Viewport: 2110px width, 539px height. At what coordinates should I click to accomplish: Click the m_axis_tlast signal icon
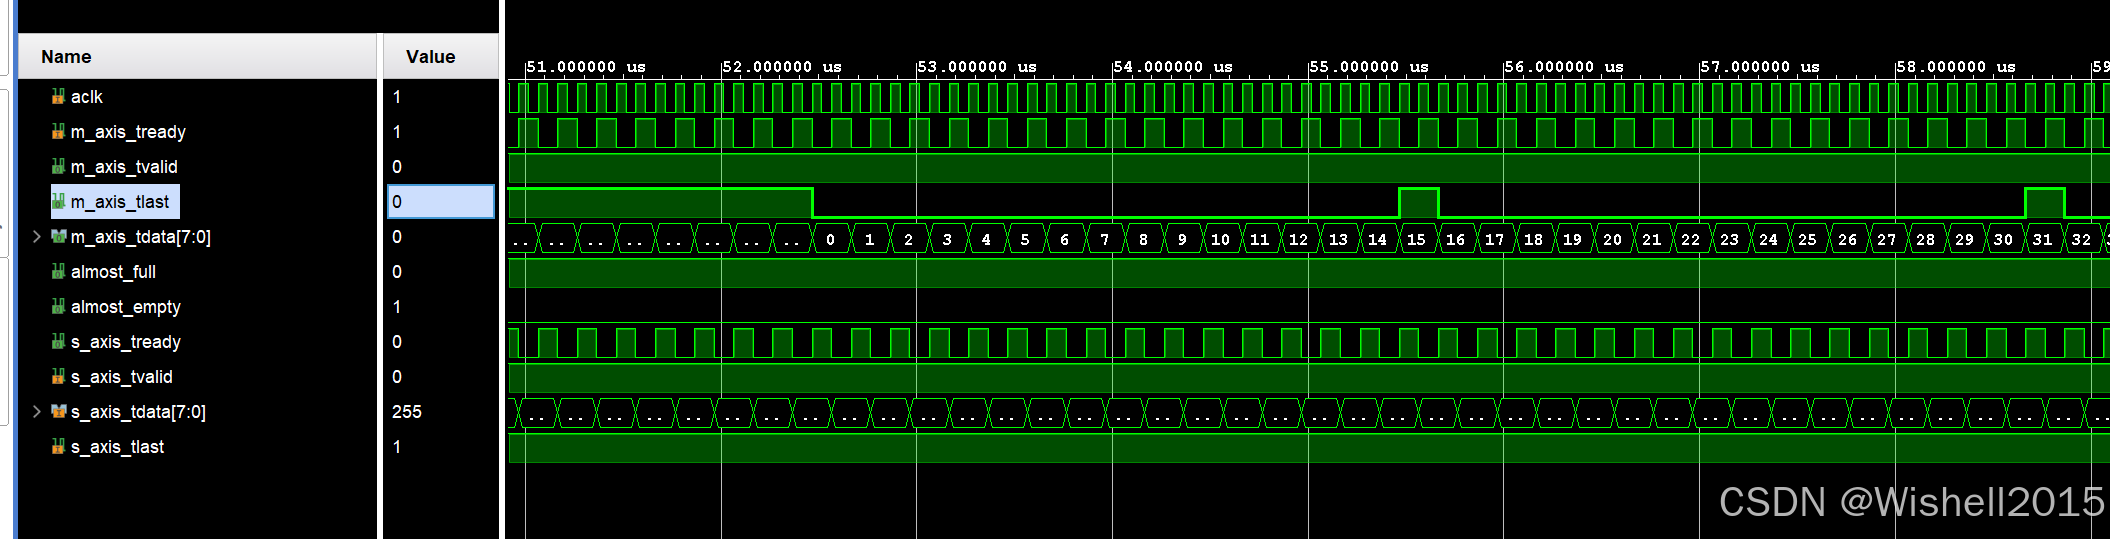point(58,202)
